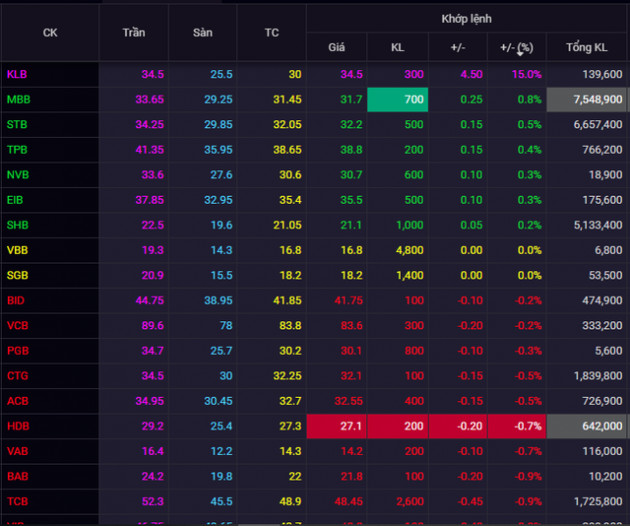Viewport: 630px width, 526px height.
Task: Click the TC column header
Action: tap(272, 33)
